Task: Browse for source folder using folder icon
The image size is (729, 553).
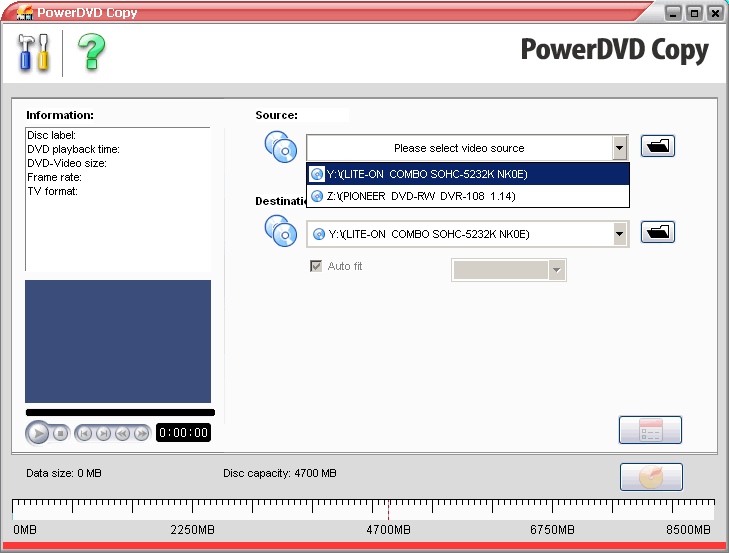Action: pyautogui.click(x=657, y=147)
